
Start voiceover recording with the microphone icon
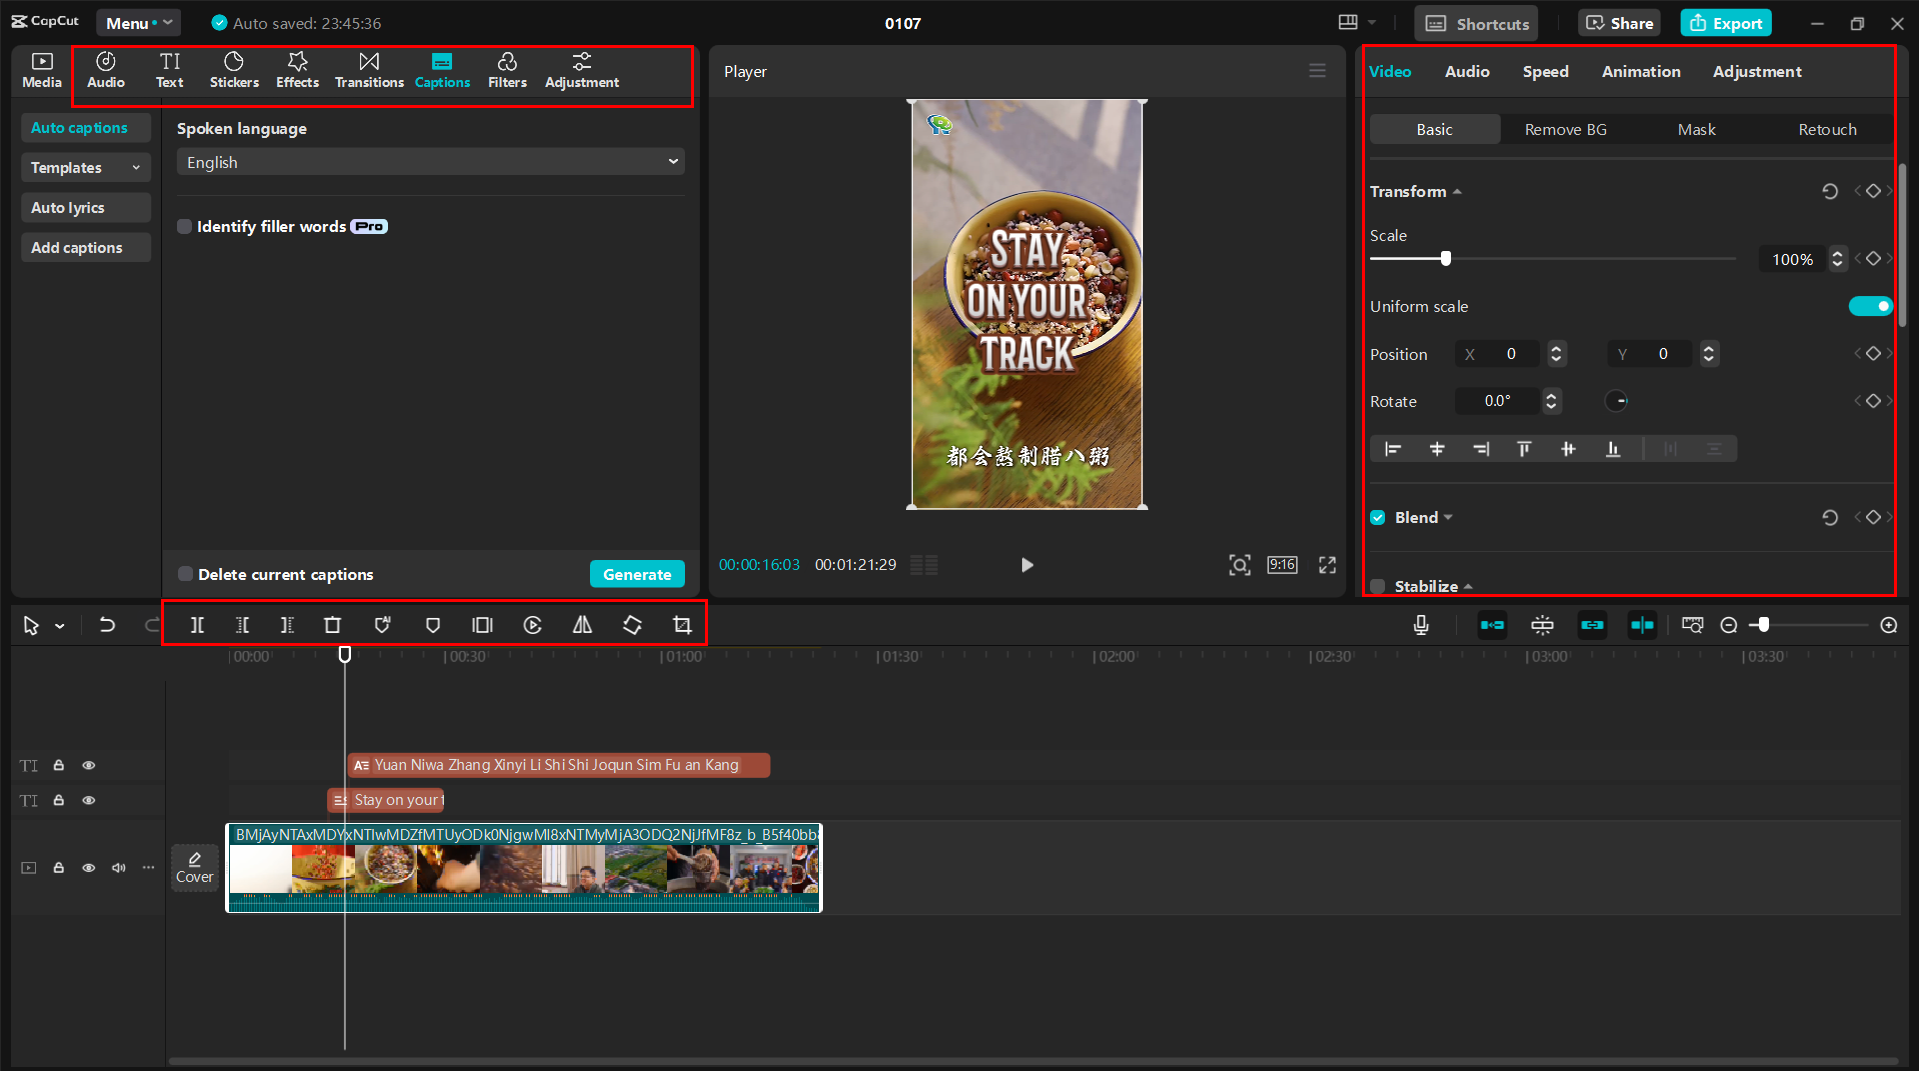pos(1421,624)
